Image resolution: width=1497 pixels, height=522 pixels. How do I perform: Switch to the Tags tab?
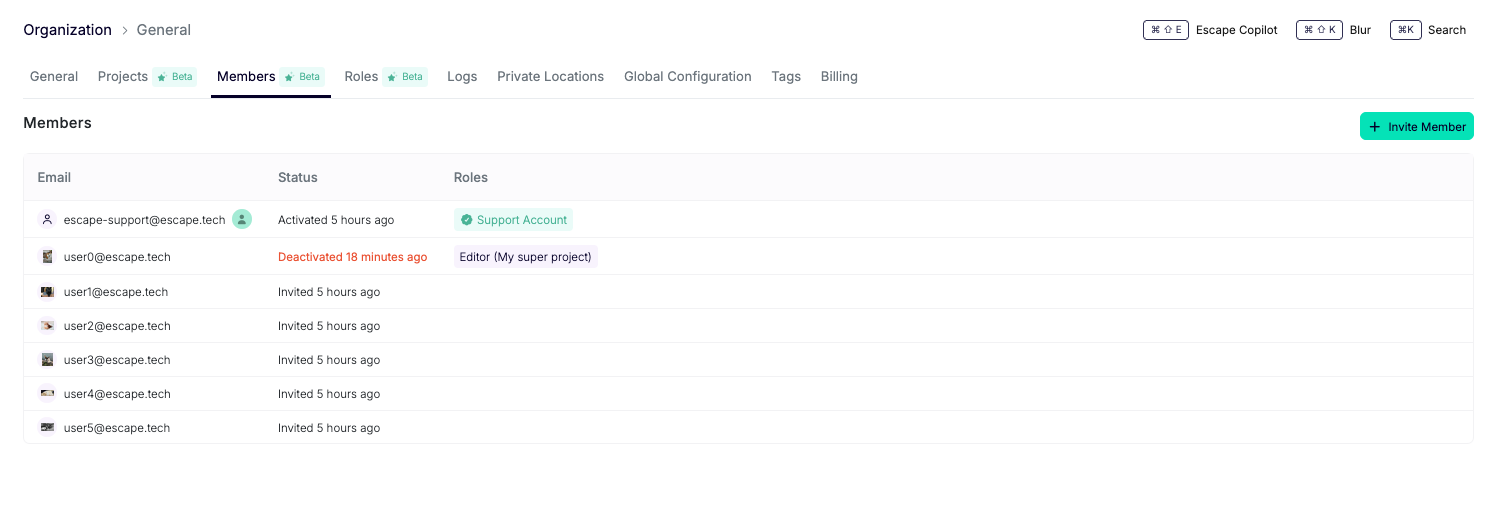pos(786,76)
